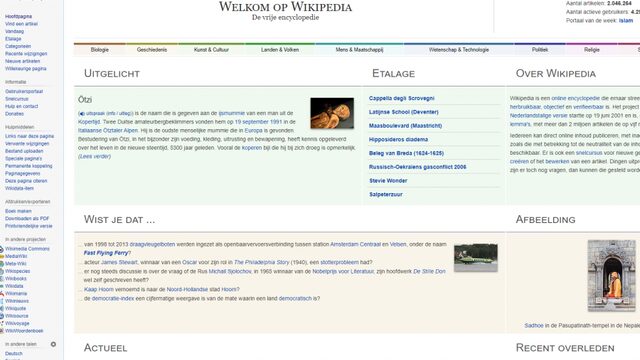Open the Kunst & Cultuur portal tab
The width and height of the screenshot is (640, 360).
pyautogui.click(x=211, y=50)
